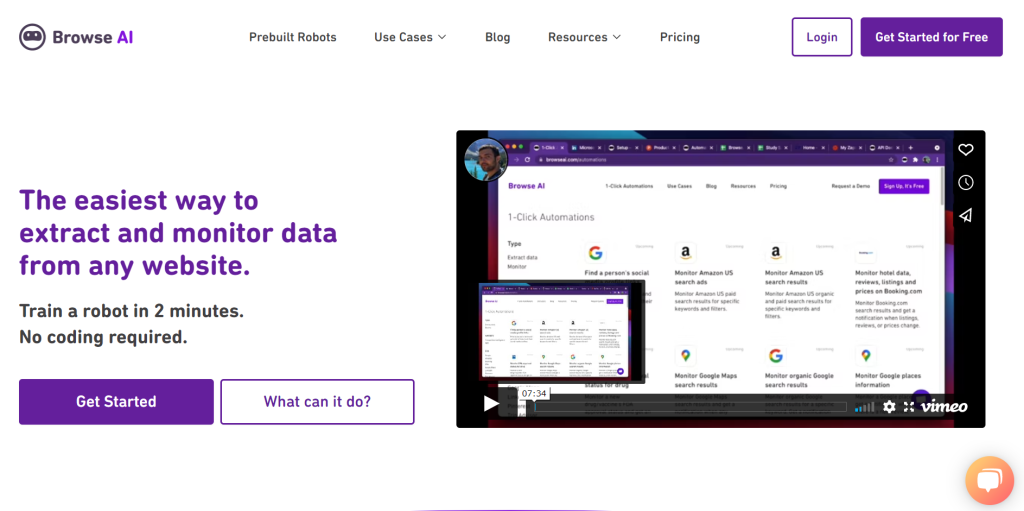
Task: Like the video with heart icon
Action: pos(965,150)
